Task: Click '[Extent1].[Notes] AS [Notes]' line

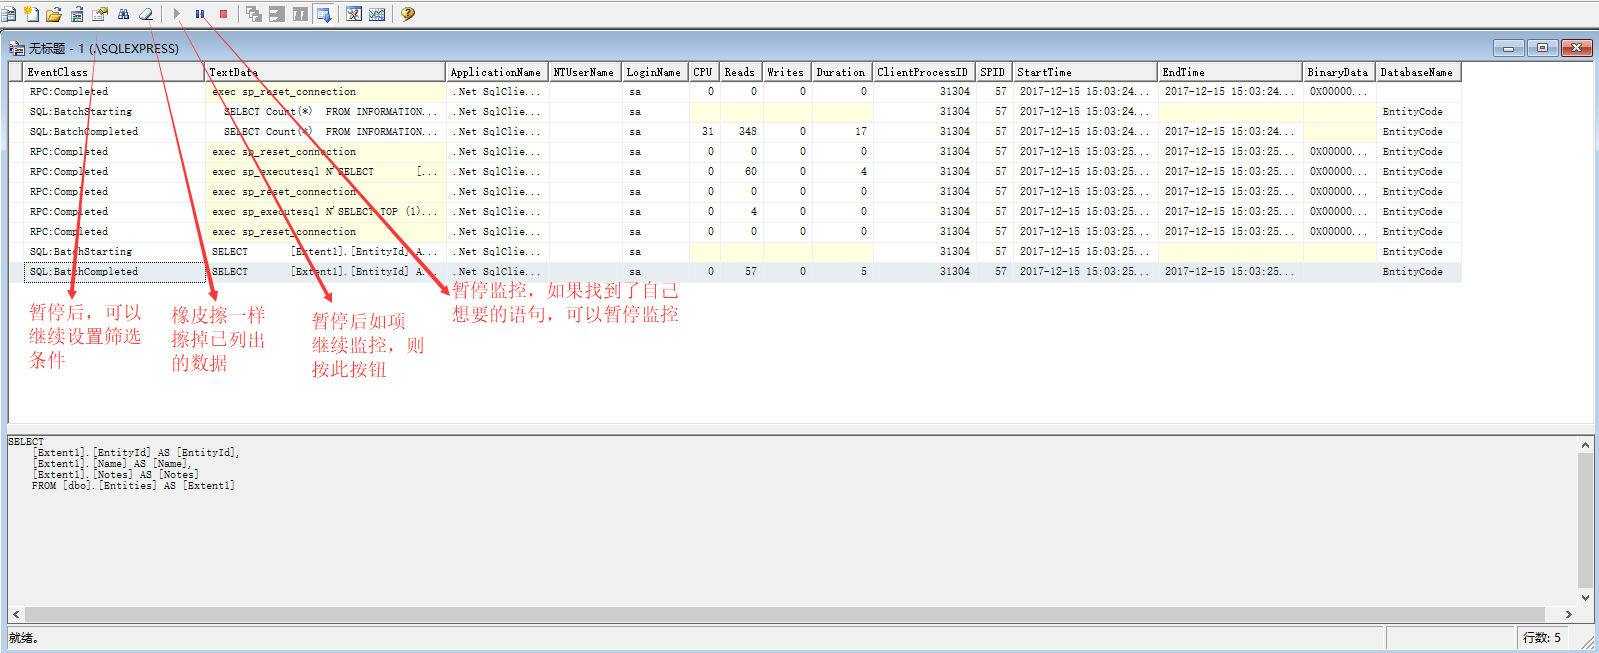Action: point(115,475)
